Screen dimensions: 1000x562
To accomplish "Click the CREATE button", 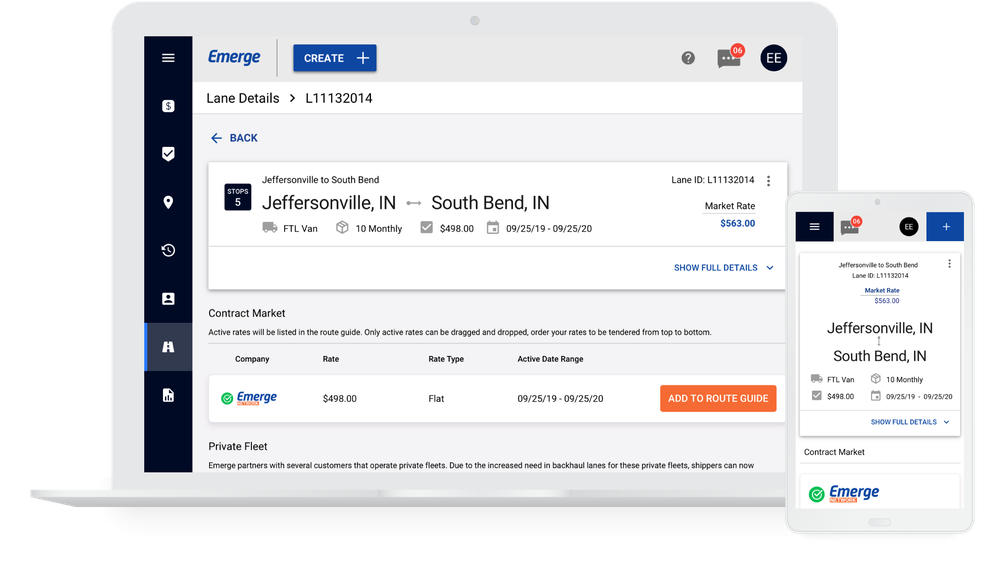I will (x=335, y=58).
